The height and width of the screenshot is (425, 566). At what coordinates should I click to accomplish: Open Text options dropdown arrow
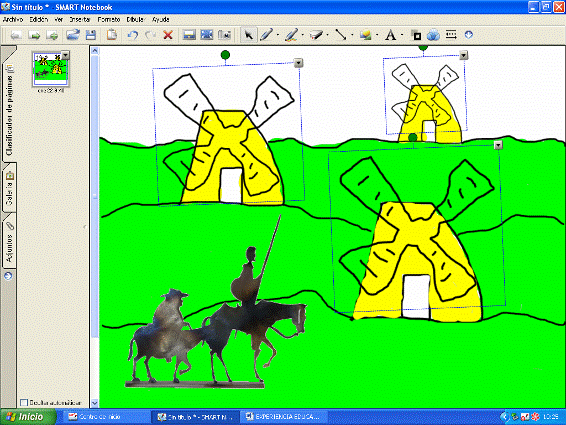[402, 35]
